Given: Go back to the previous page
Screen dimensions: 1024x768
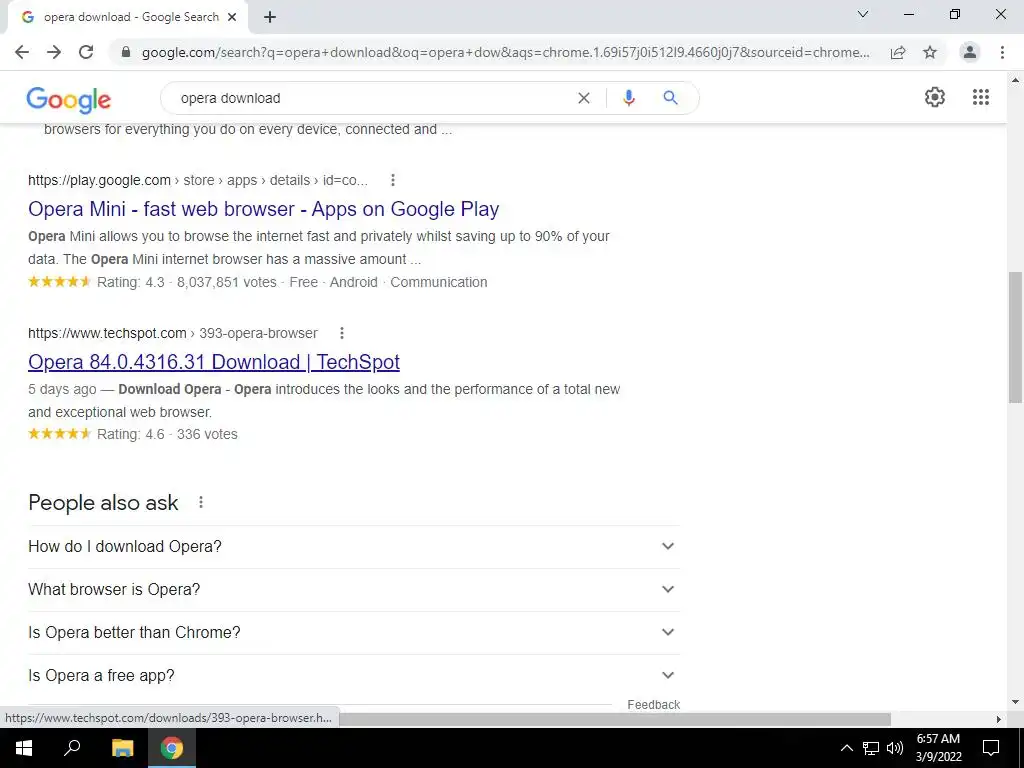Looking at the screenshot, I should pos(22,52).
